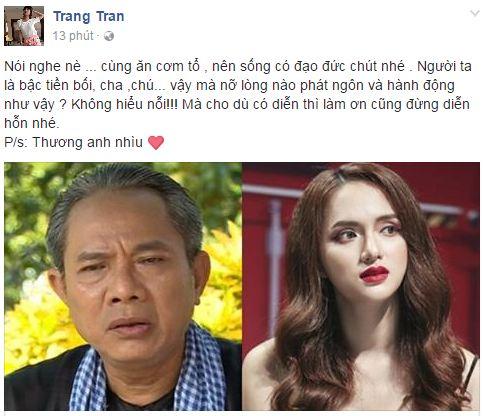This screenshot has height=416, width=484.
Task: Open the post via '13 phút' timestamp
Action: coord(73,36)
